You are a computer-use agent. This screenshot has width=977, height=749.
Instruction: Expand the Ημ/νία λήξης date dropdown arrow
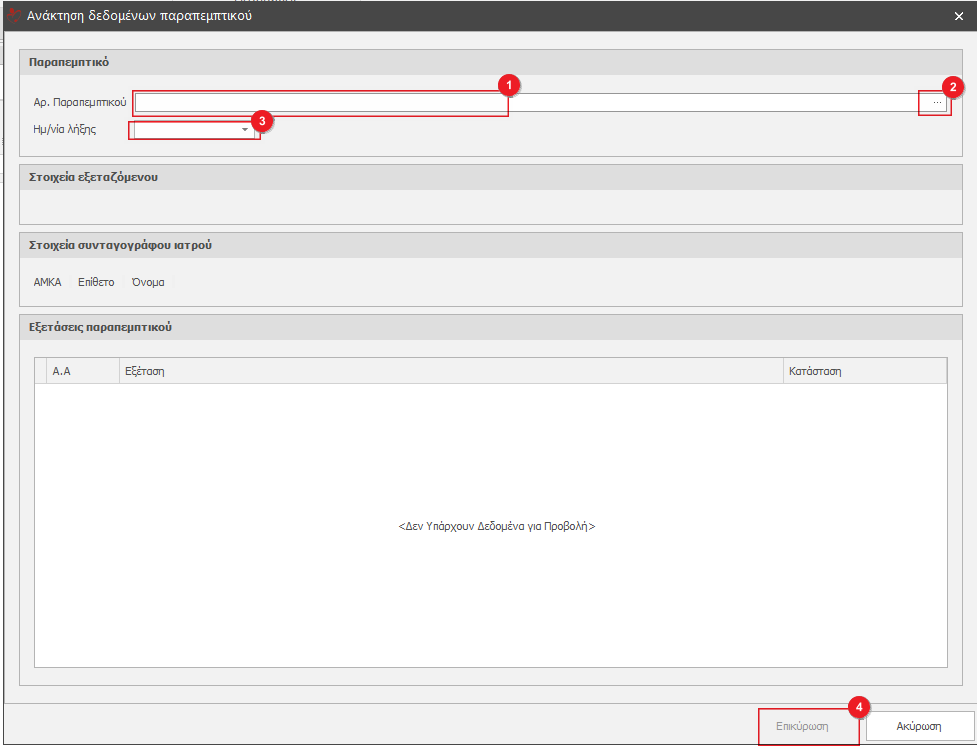coord(244,130)
